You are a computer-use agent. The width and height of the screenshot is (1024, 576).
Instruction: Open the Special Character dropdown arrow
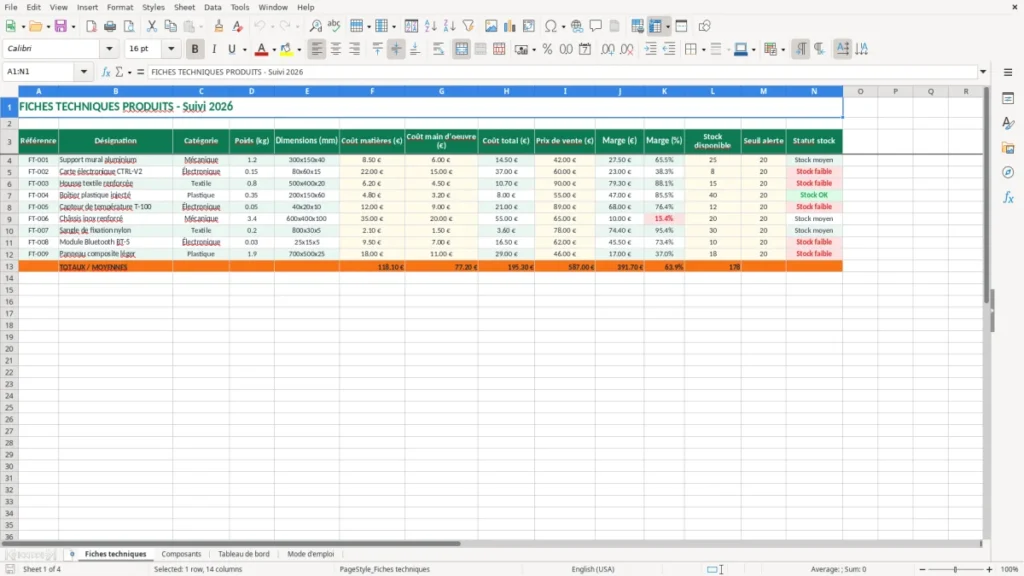point(563,27)
